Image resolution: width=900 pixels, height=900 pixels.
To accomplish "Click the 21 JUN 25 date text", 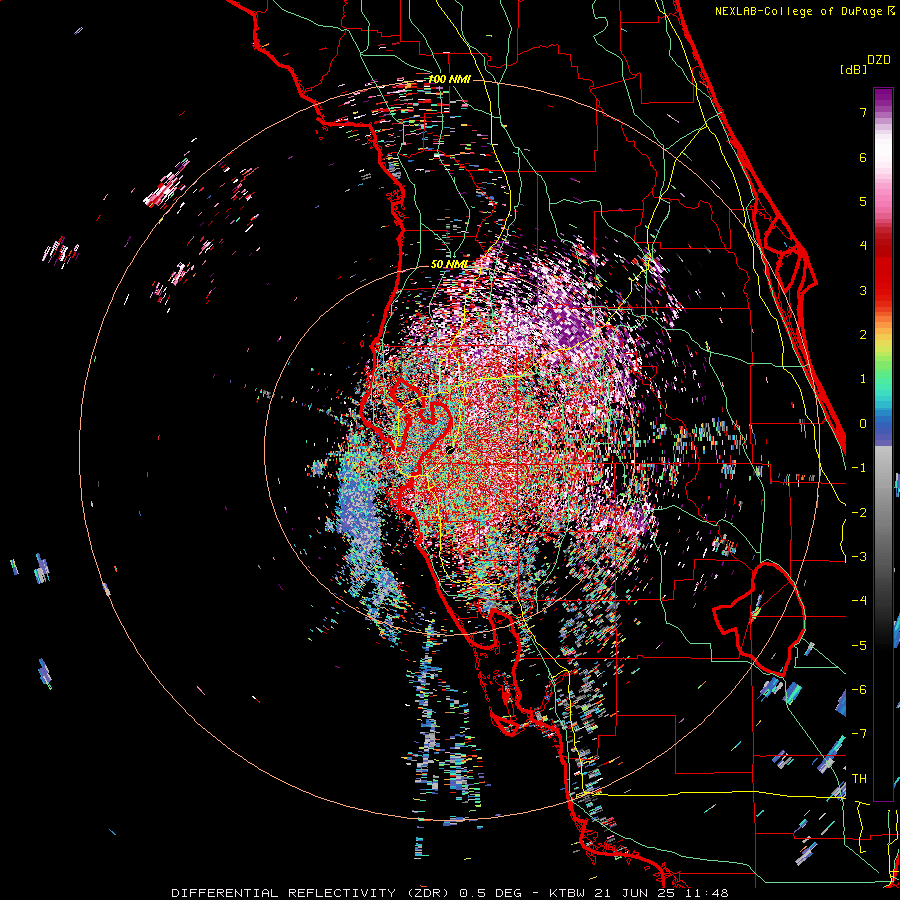I will [x=637, y=893].
